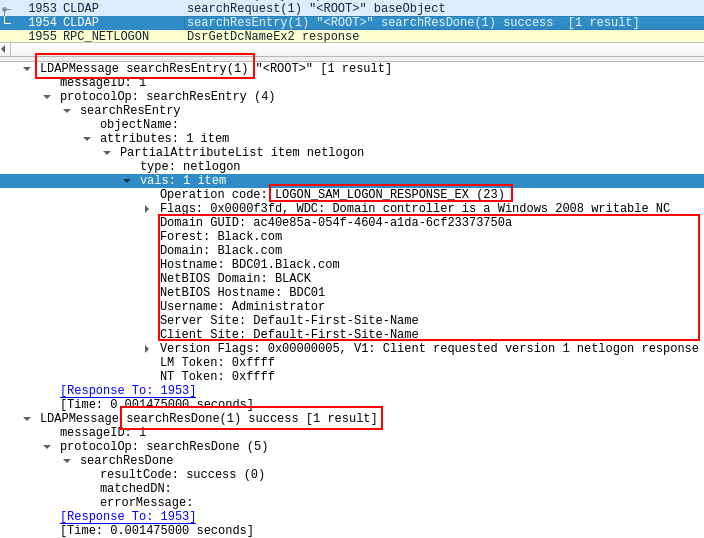Collapse the attributes: 1 item node

[87, 139]
